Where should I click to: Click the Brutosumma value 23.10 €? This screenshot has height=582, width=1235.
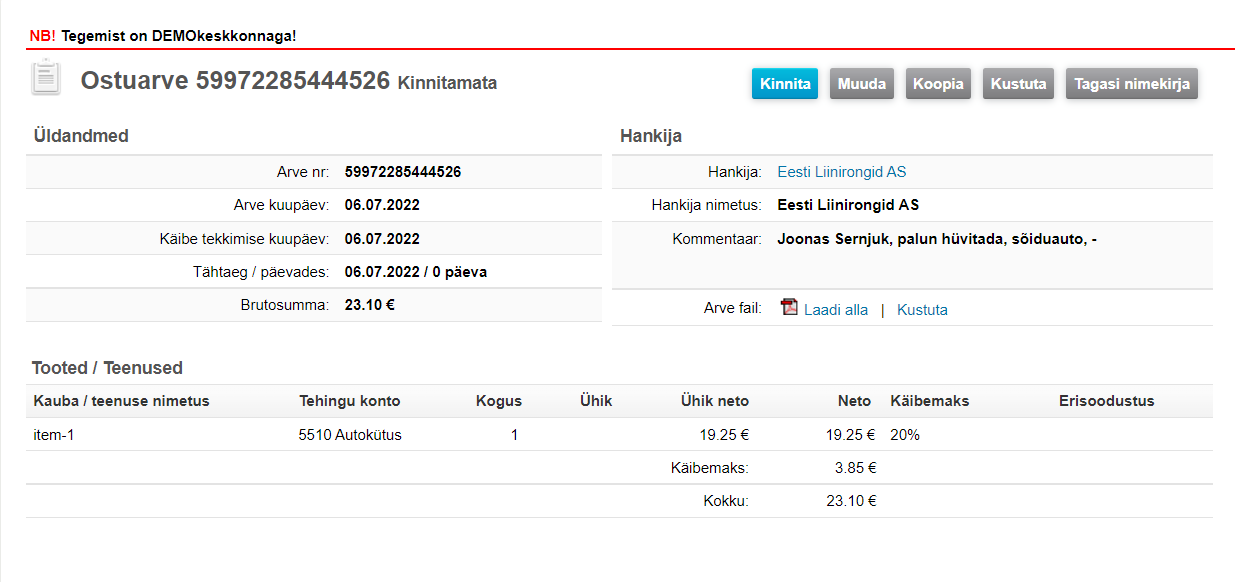(370, 305)
